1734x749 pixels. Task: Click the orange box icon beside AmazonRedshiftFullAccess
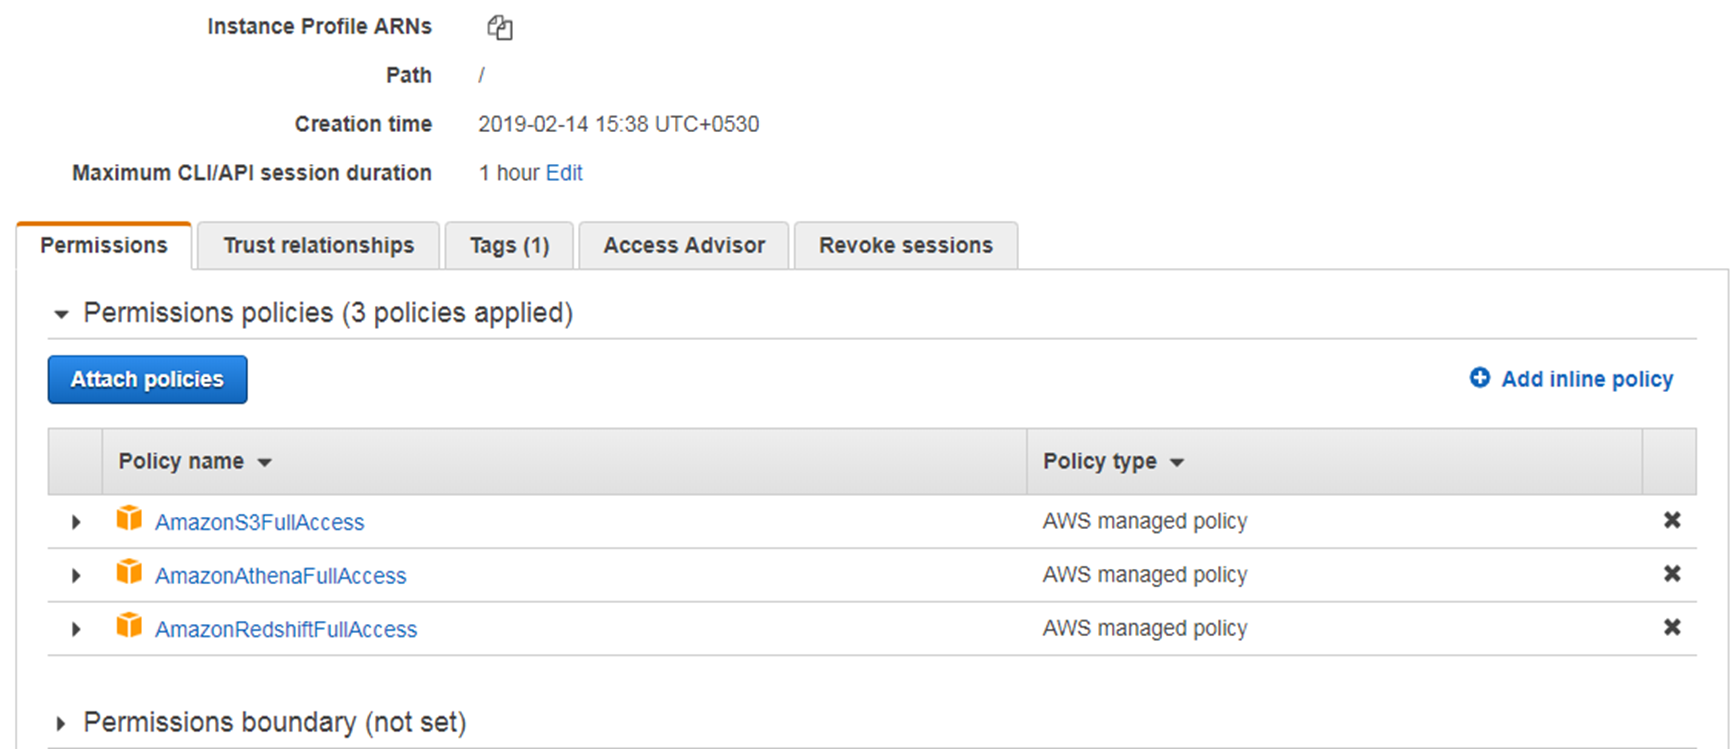(129, 627)
